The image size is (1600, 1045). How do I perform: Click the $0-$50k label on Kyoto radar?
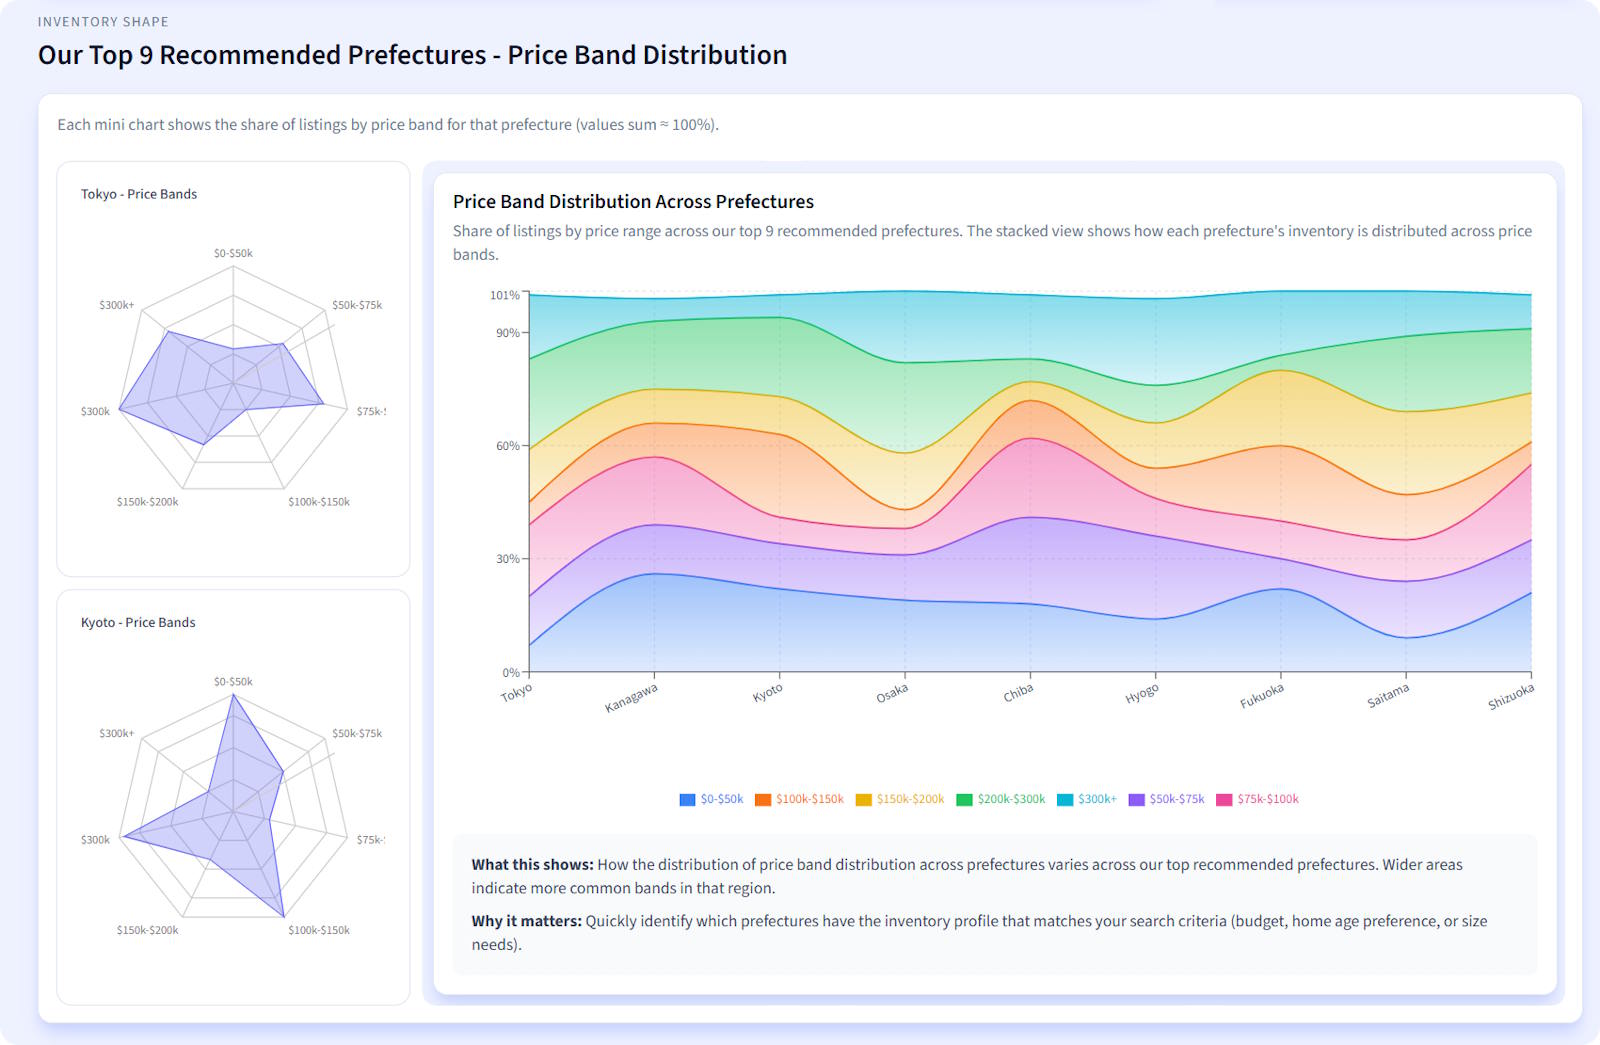[x=233, y=682]
